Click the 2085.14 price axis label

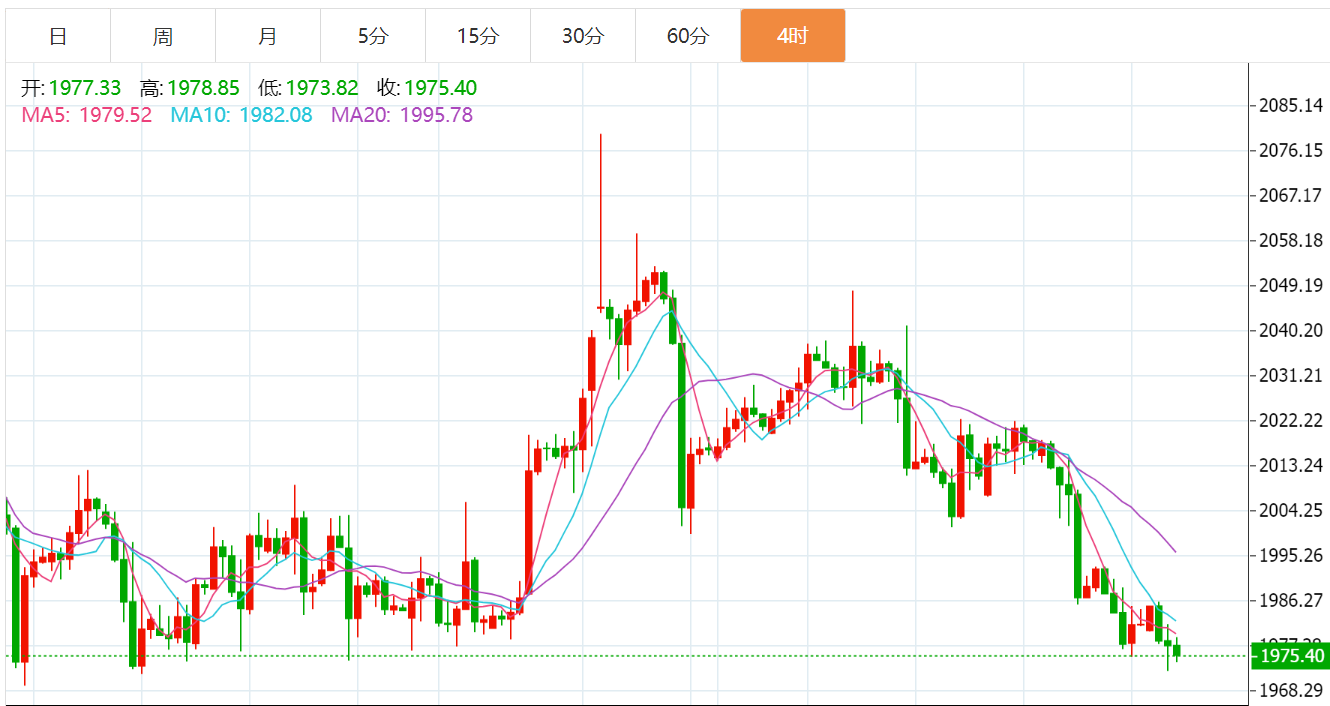[x=1290, y=105]
